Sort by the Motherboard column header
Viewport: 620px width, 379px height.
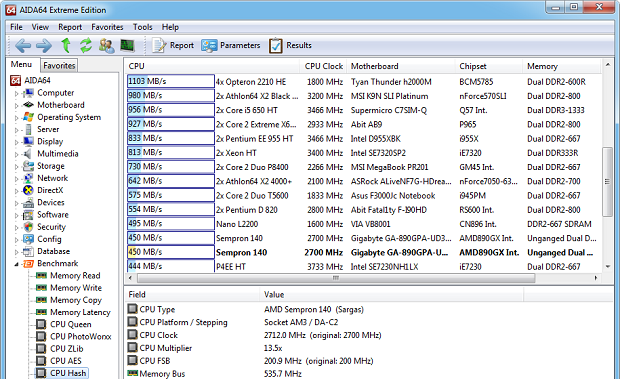(401, 66)
